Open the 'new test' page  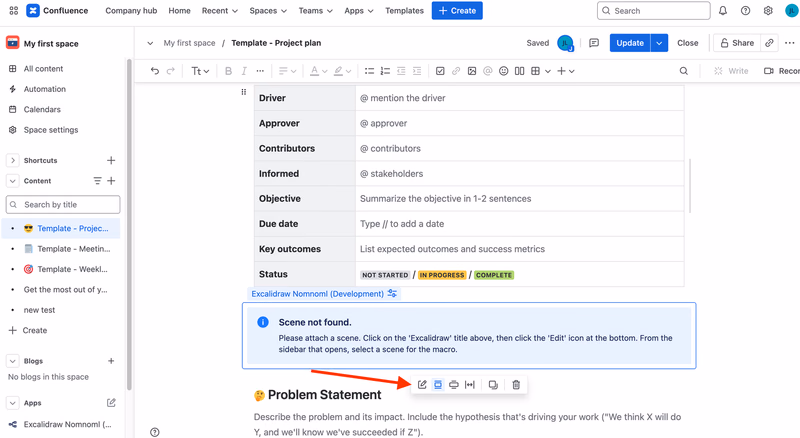(x=39, y=310)
